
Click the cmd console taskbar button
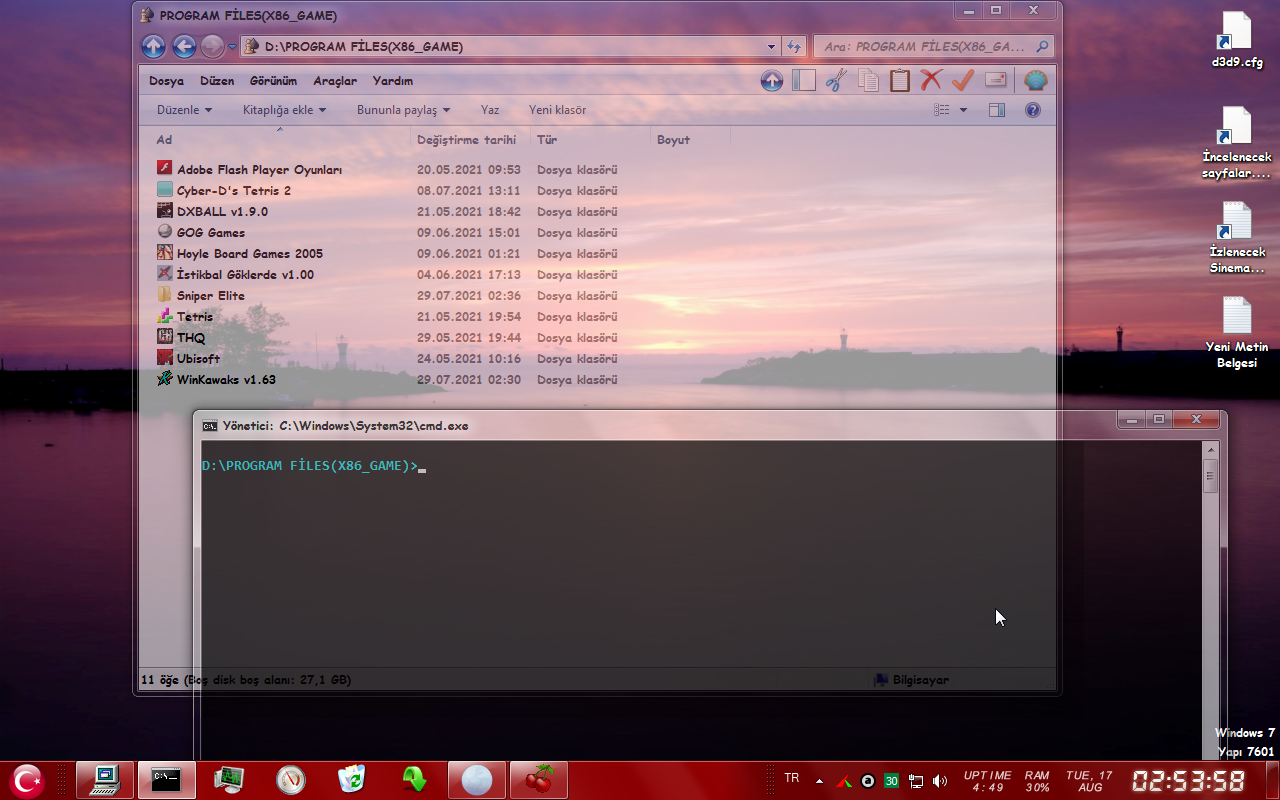pos(166,780)
